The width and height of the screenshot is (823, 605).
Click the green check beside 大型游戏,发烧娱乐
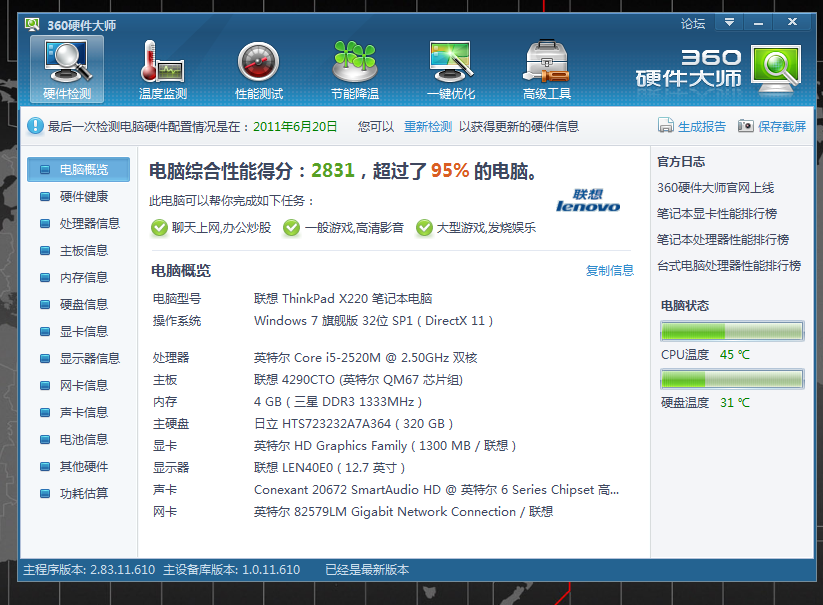coord(424,228)
